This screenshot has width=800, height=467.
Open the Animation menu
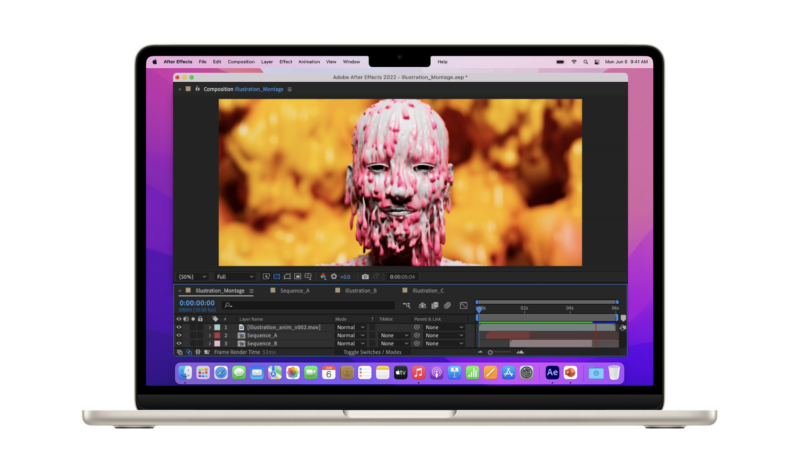pyautogui.click(x=309, y=62)
